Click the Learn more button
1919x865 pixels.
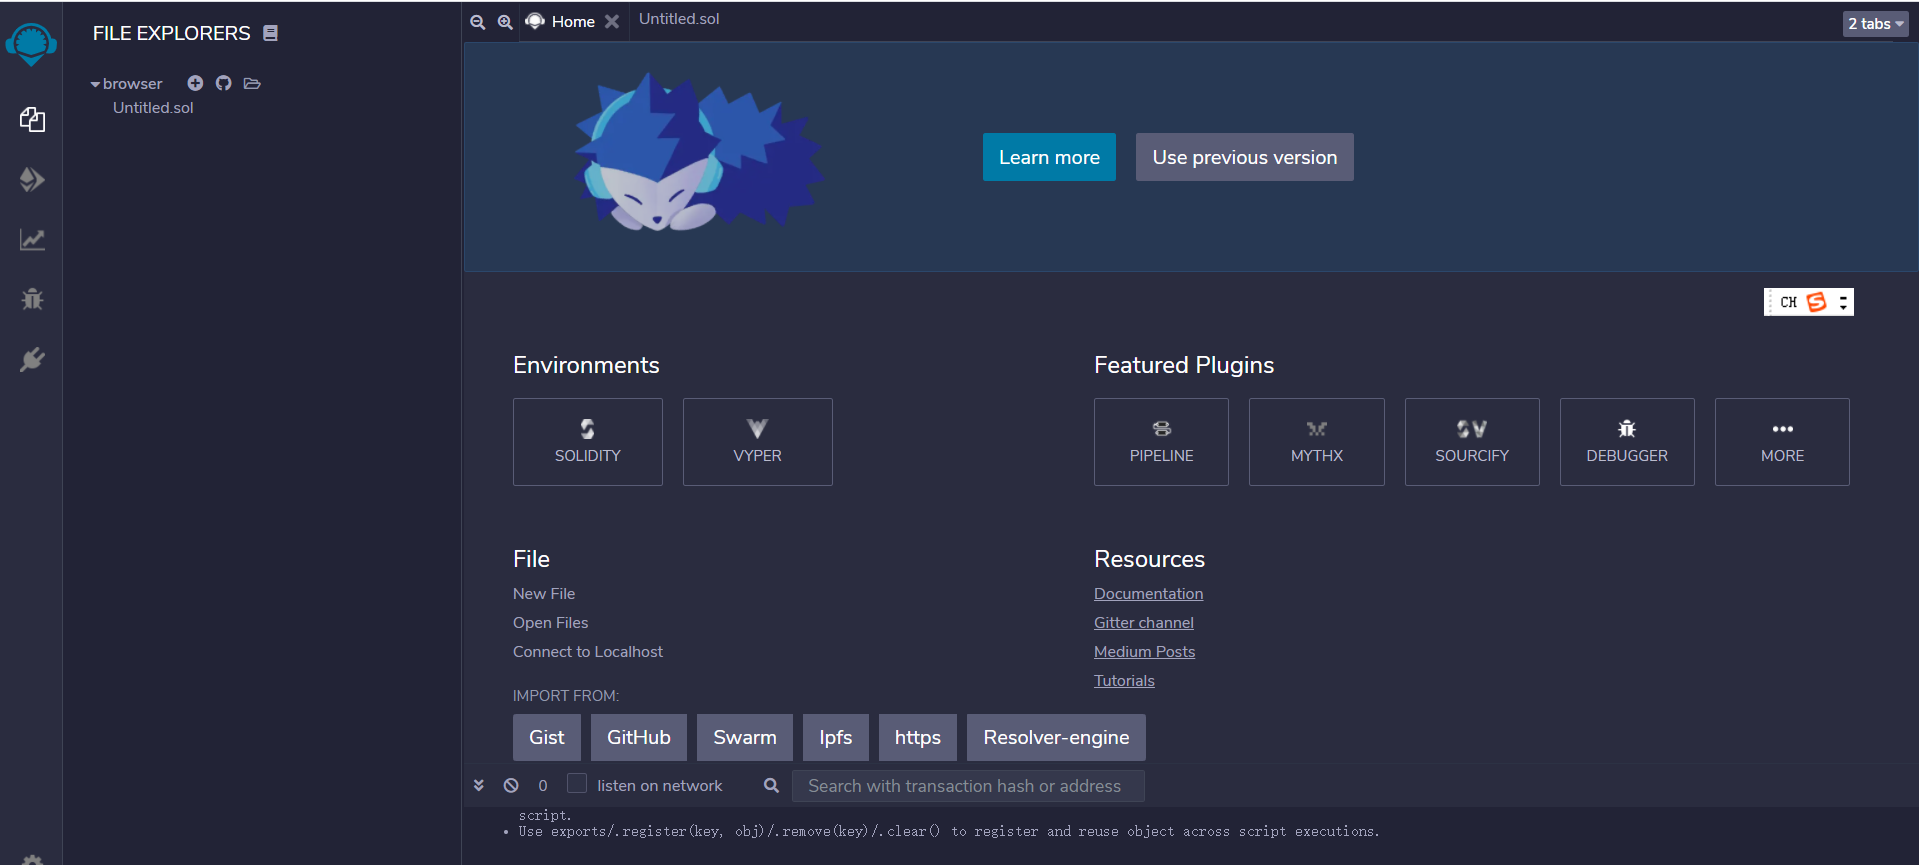coord(1049,157)
